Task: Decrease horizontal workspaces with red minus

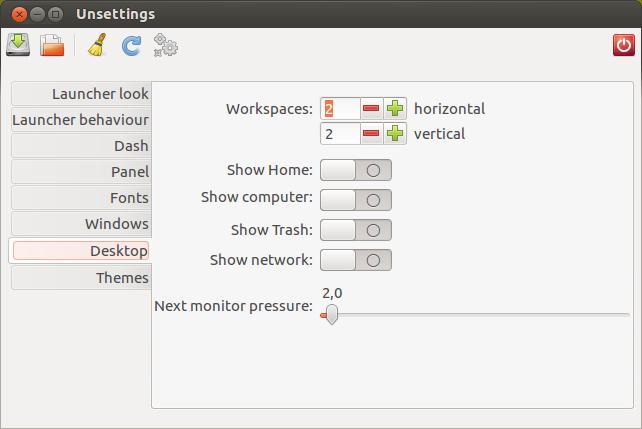Action: point(371,108)
